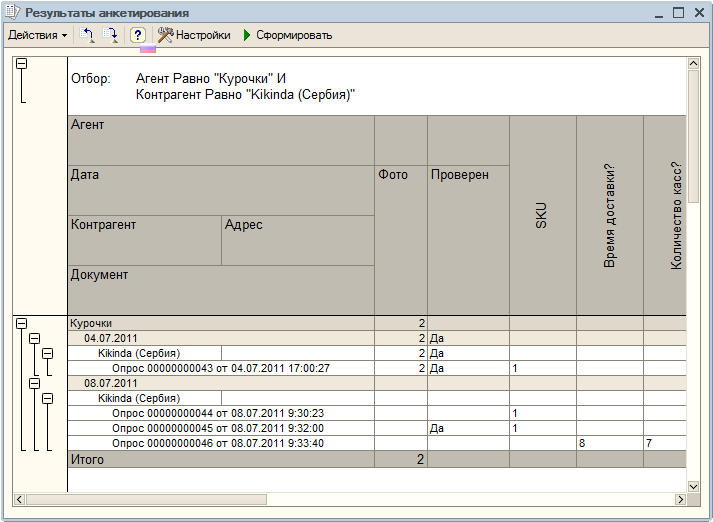Viewport: 713px width, 522px height.
Task: Click the Итого totals row label
Action: pos(221,459)
